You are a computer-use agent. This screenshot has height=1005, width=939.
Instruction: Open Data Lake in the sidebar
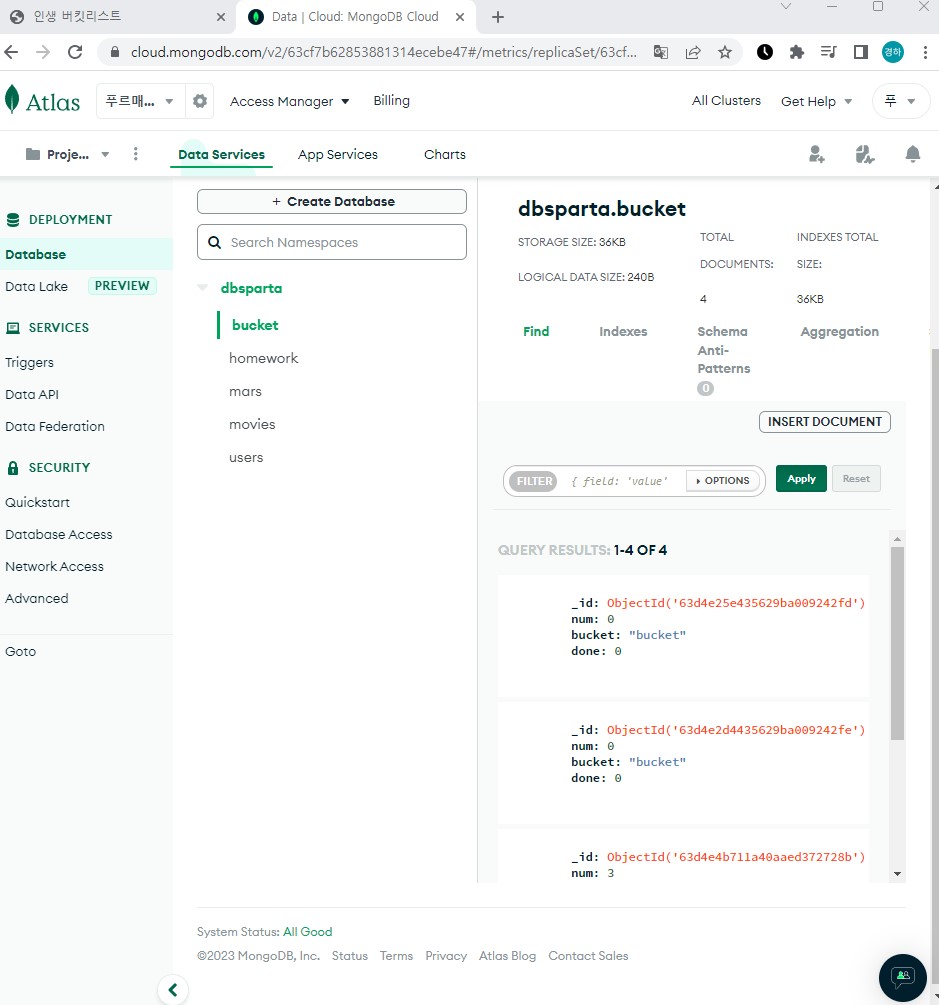(x=37, y=287)
